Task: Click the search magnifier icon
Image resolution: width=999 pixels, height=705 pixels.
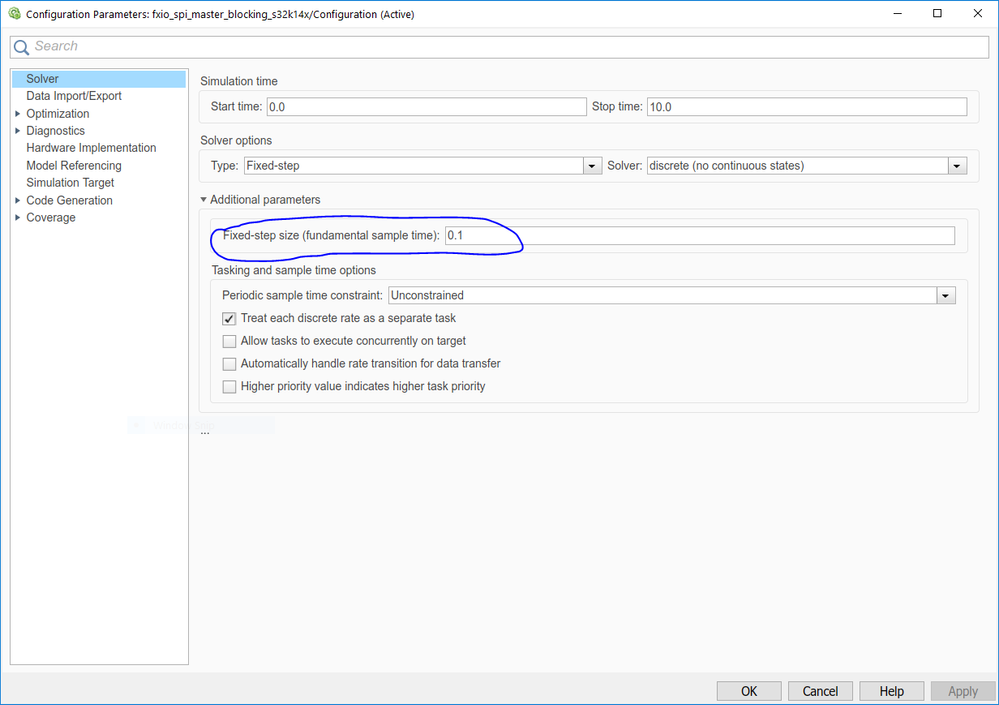Action: pos(21,47)
